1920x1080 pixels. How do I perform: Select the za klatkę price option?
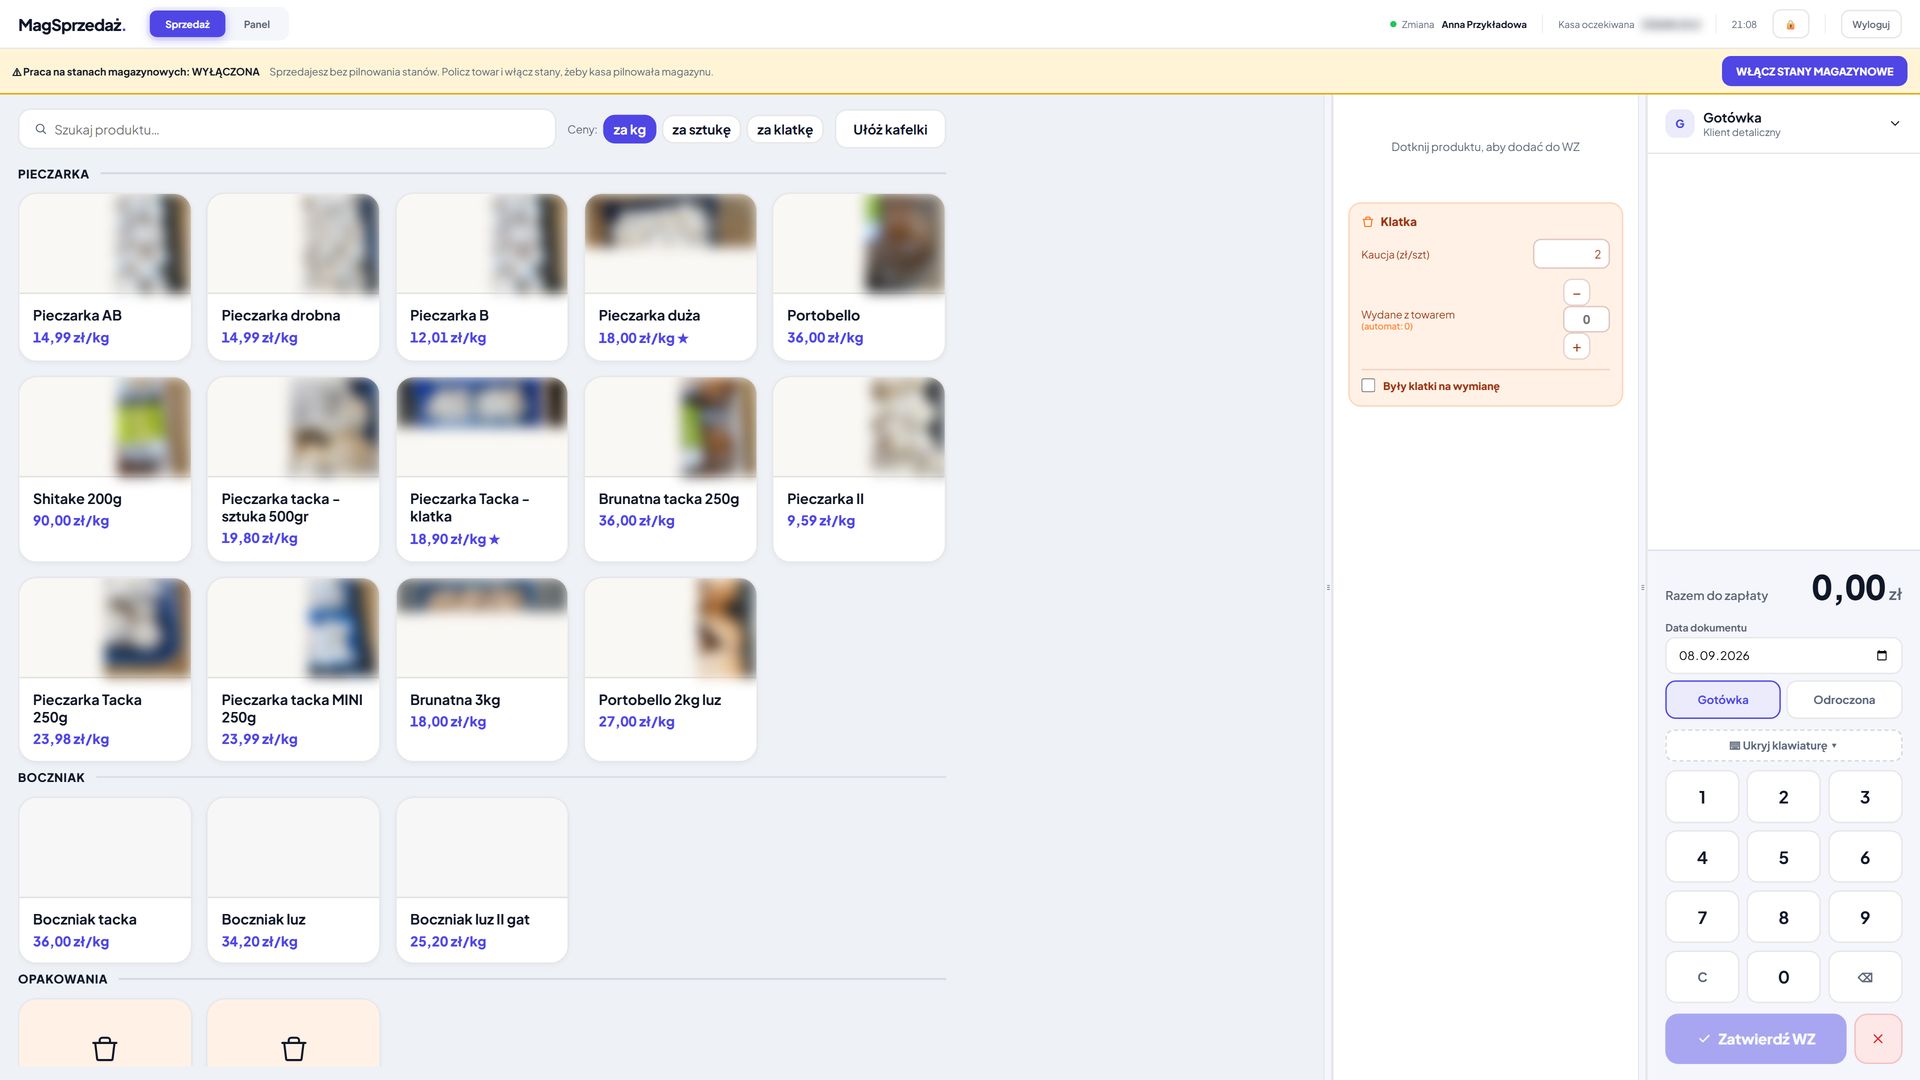(x=785, y=130)
